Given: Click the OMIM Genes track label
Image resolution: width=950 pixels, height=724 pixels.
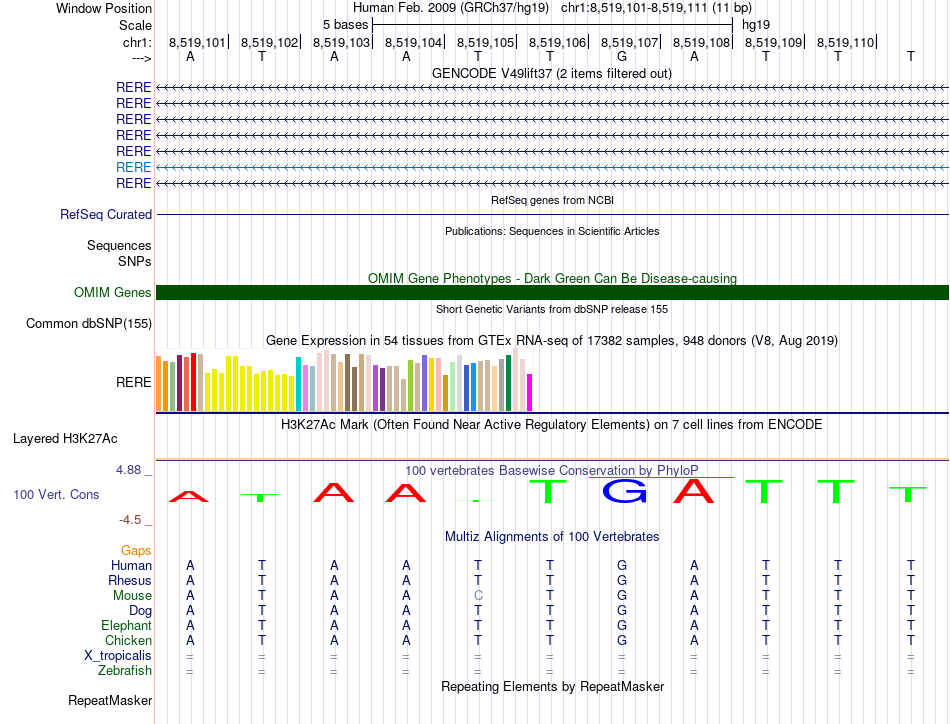Looking at the screenshot, I should [x=112, y=293].
